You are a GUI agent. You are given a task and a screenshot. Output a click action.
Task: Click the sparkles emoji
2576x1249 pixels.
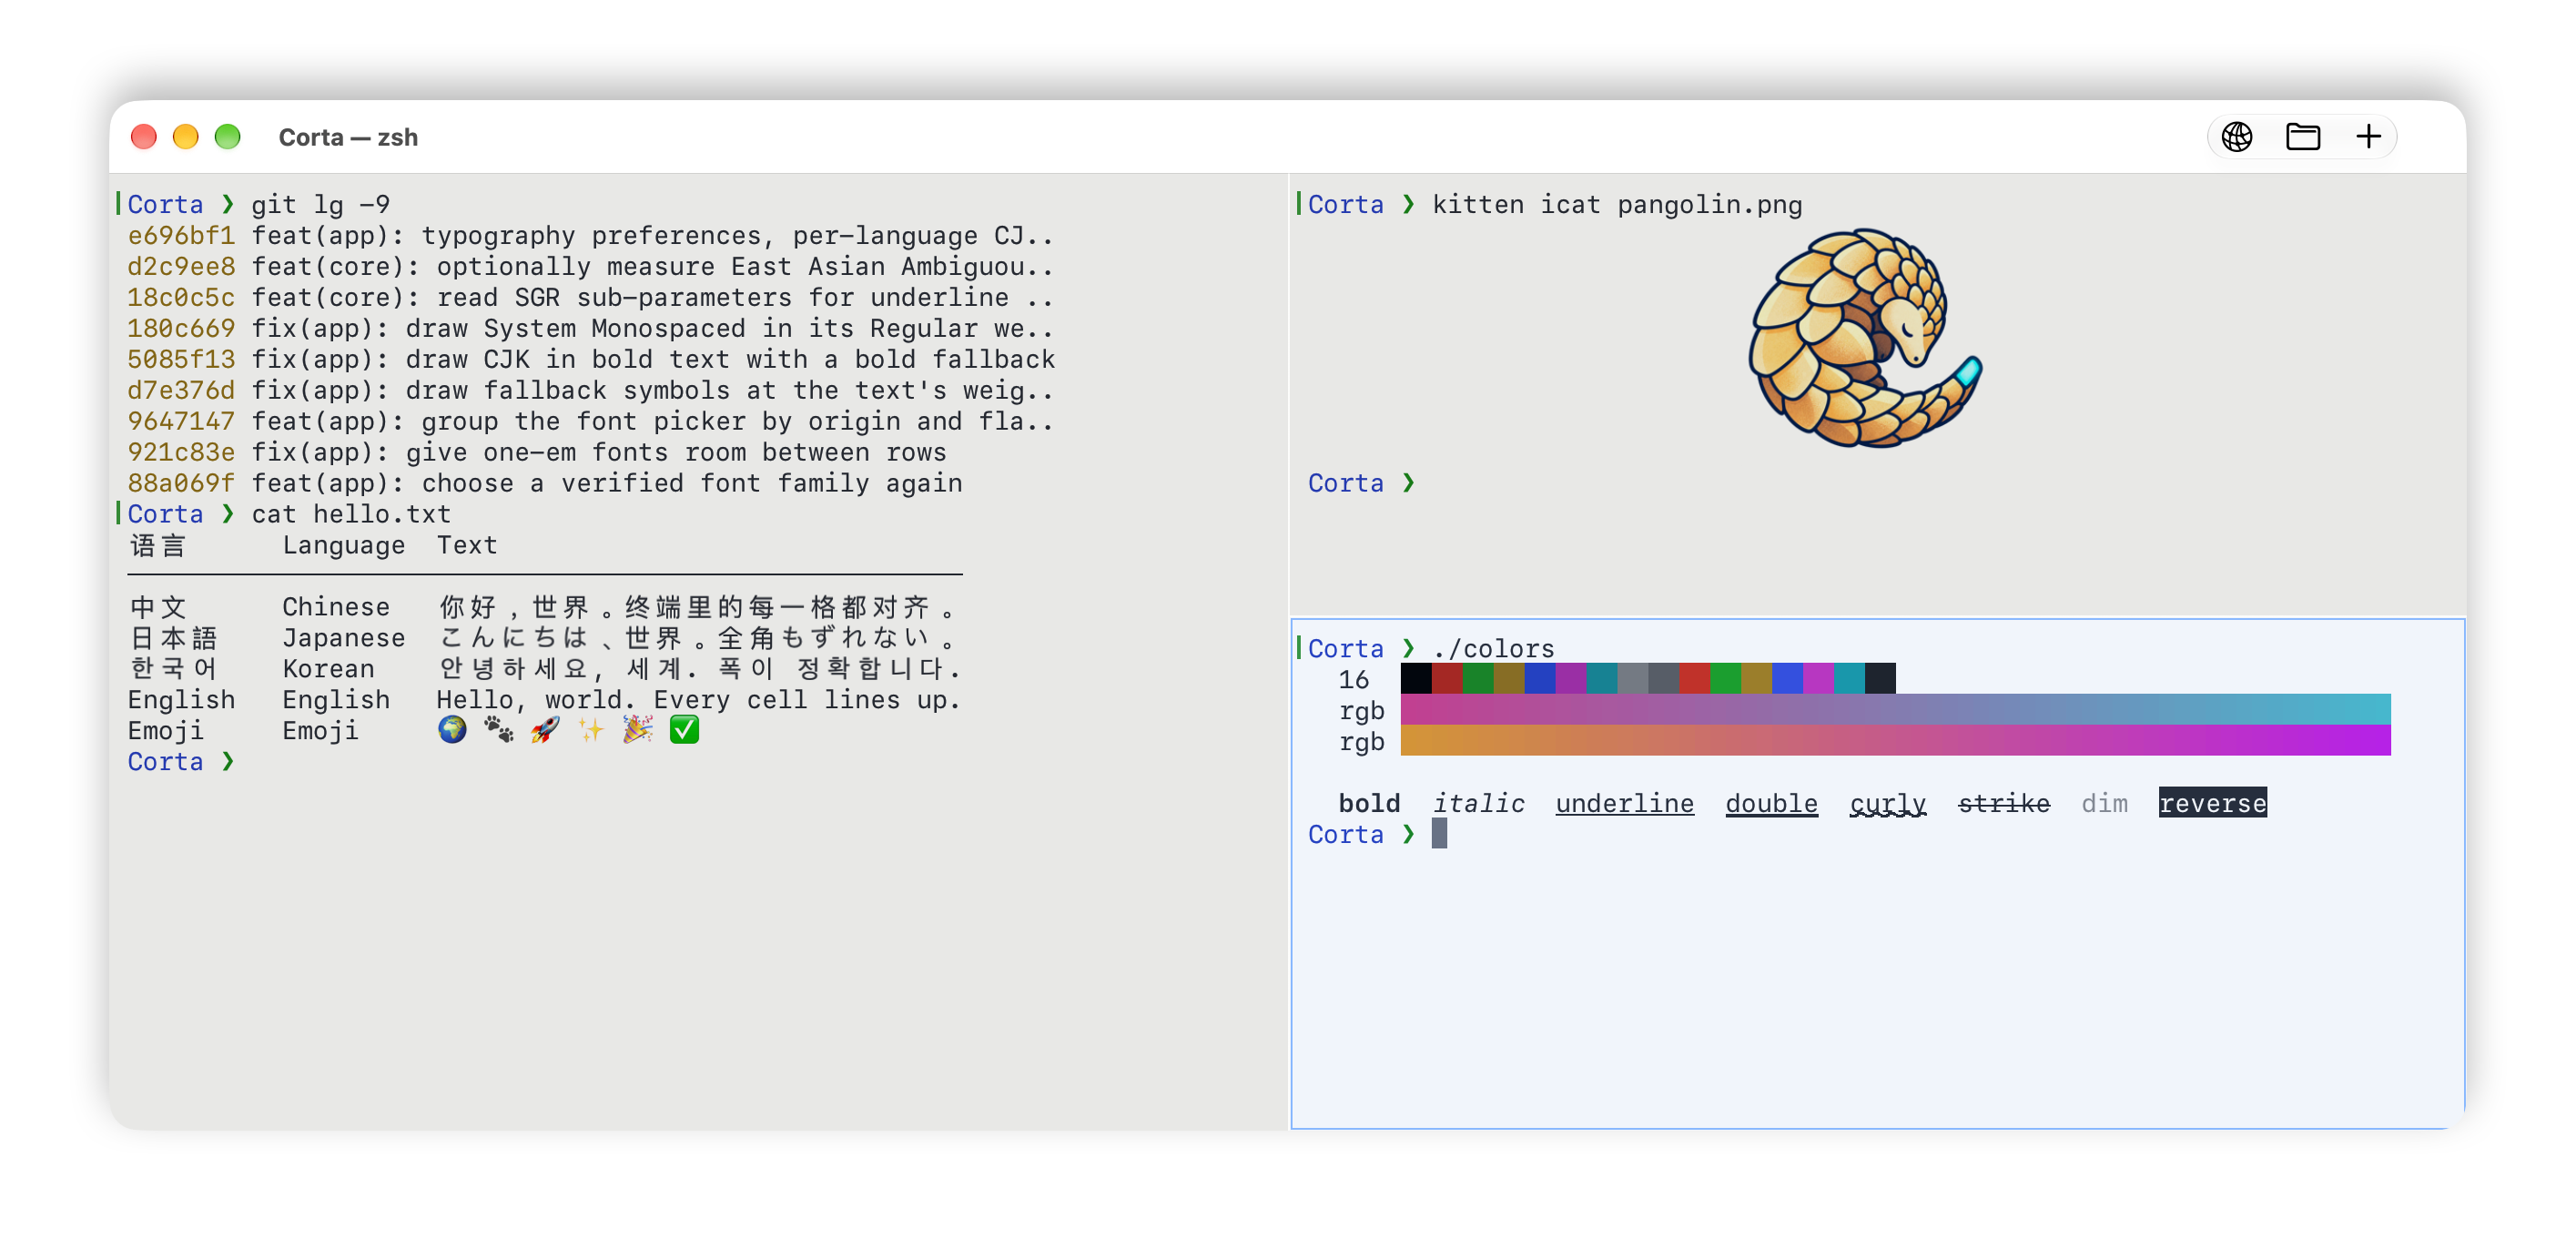(591, 730)
